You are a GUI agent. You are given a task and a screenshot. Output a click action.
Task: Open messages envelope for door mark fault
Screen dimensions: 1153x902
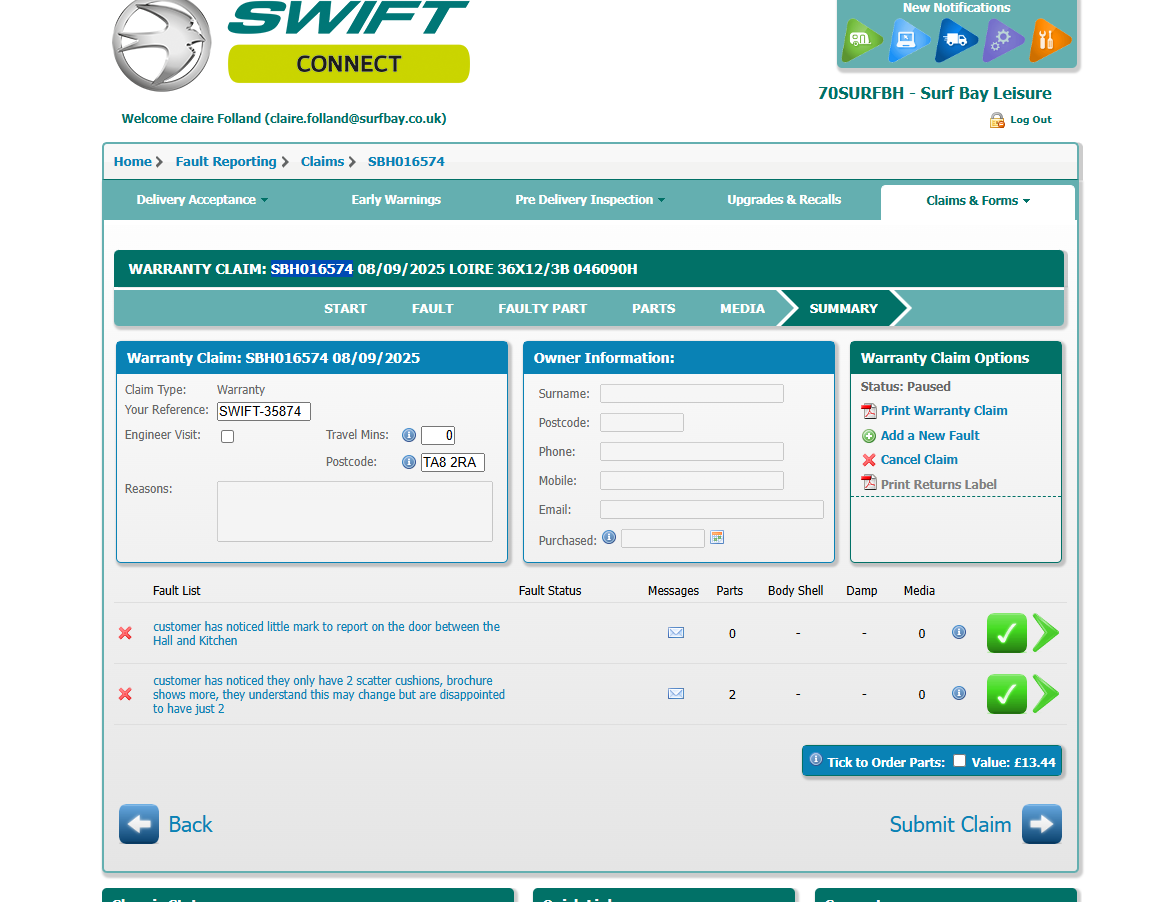click(676, 633)
